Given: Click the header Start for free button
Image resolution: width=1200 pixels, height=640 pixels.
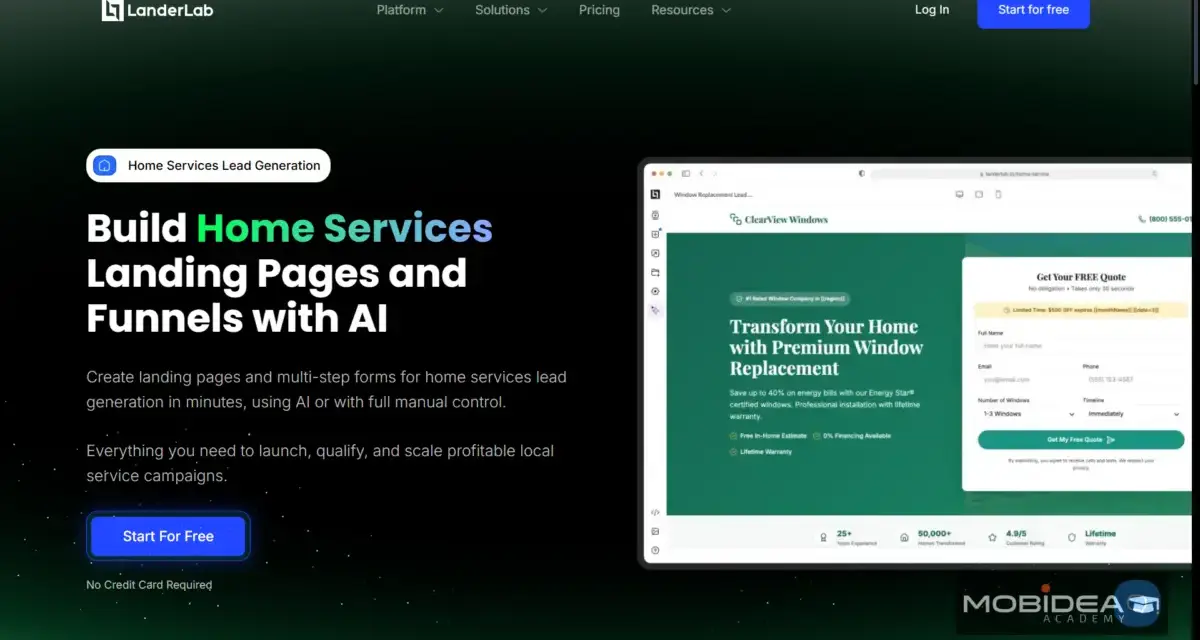Looking at the screenshot, I should 1033,10.
